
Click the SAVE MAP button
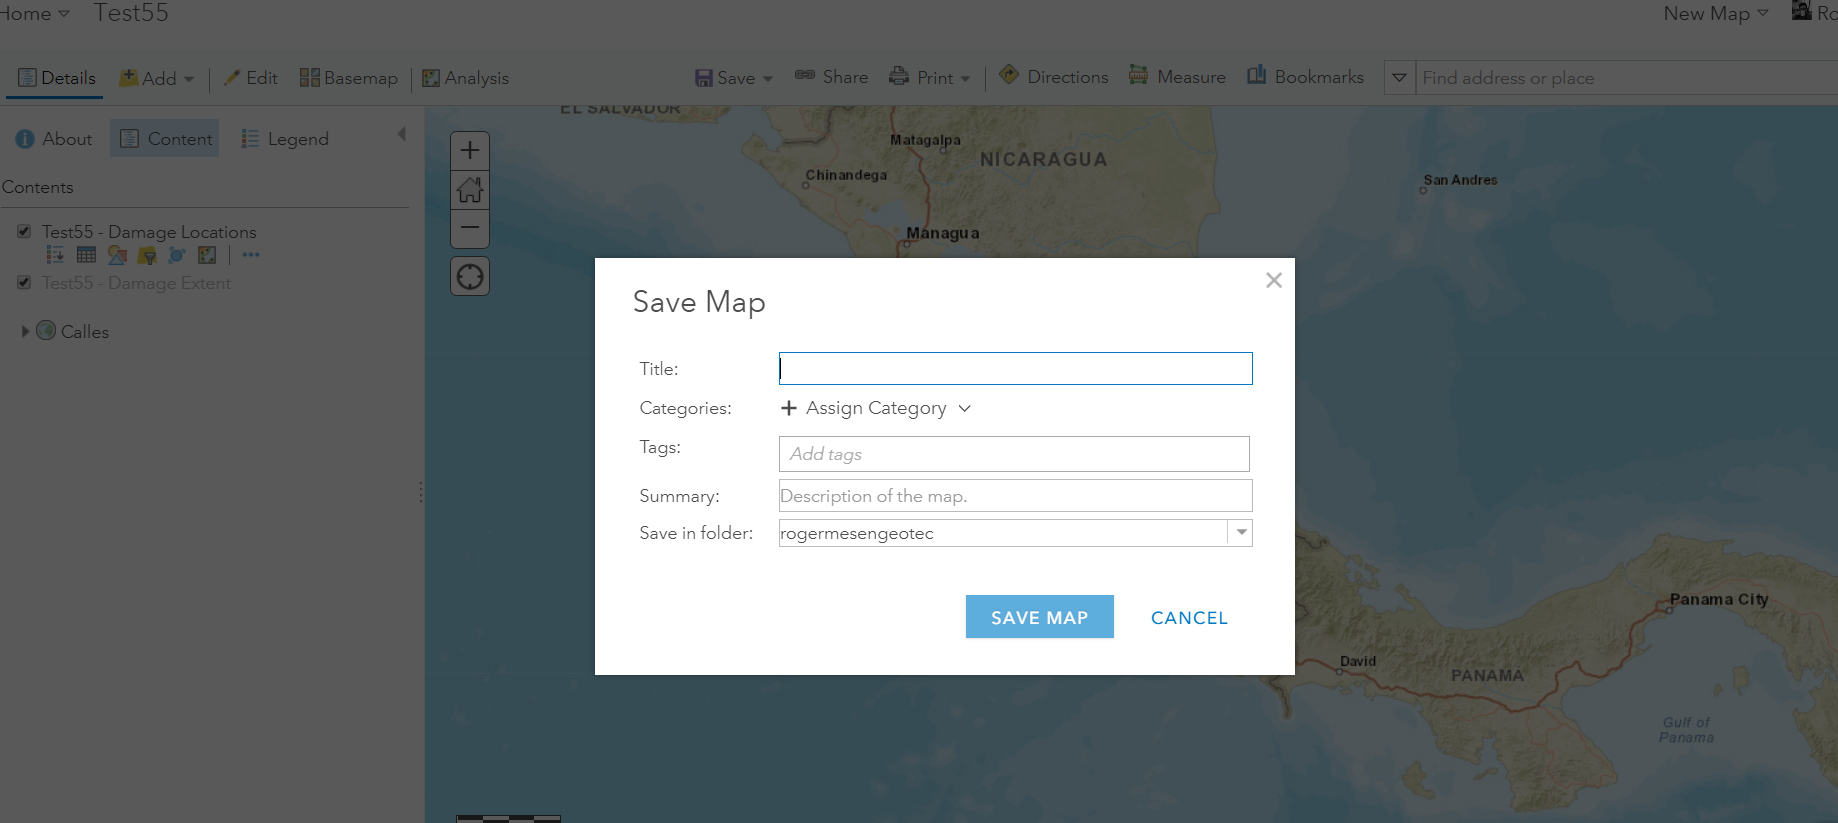(x=1040, y=617)
